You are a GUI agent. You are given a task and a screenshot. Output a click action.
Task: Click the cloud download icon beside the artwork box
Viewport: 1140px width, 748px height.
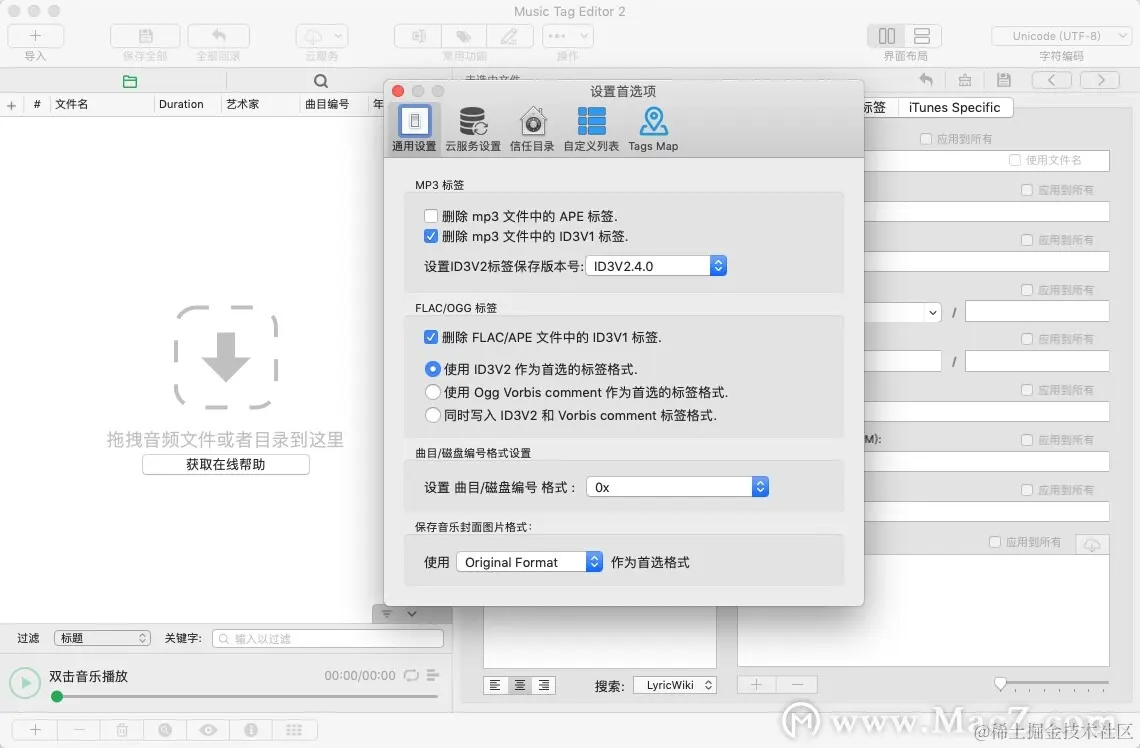pos(1091,544)
